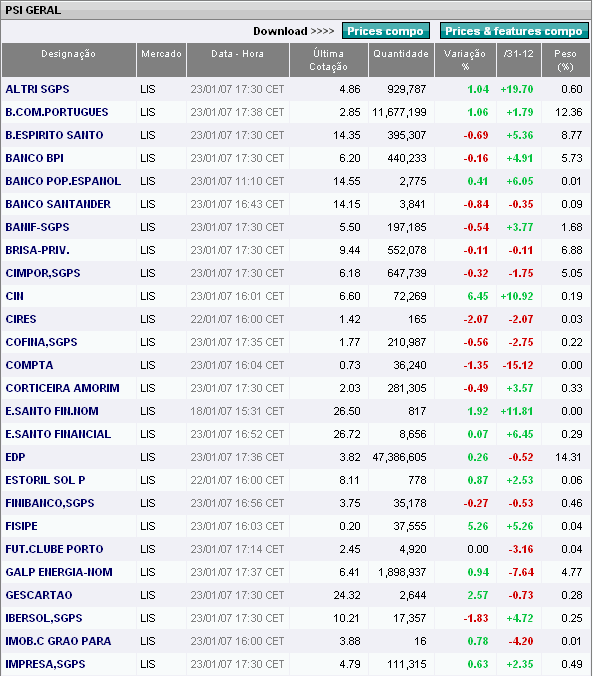Open the B.COM.PORTUGUES stock link
The height and width of the screenshot is (676, 593).
click(x=57, y=112)
